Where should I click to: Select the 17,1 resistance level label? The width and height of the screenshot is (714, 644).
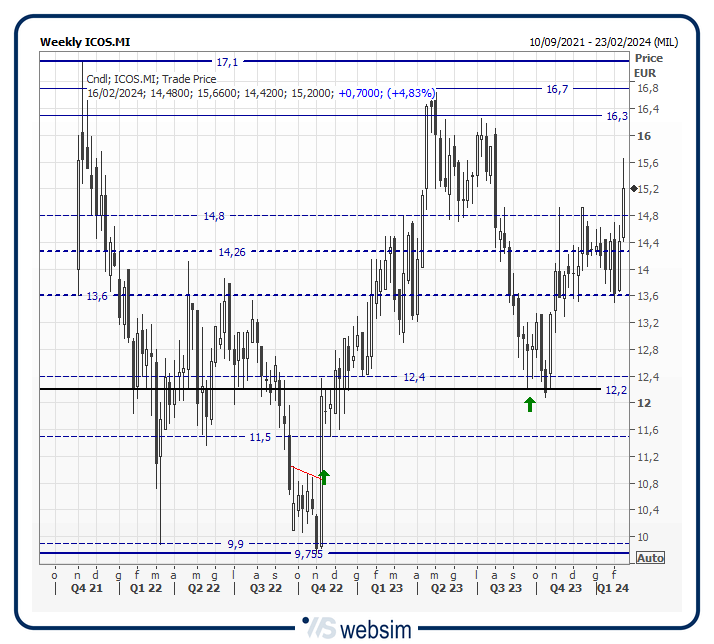click(227, 62)
